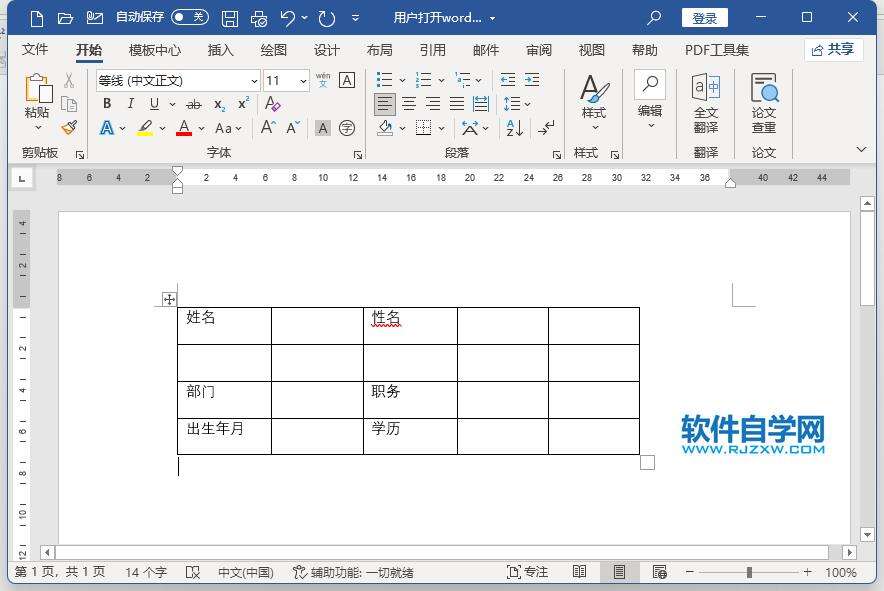
Task: Click the search magnifier in title bar
Action: [x=654, y=18]
